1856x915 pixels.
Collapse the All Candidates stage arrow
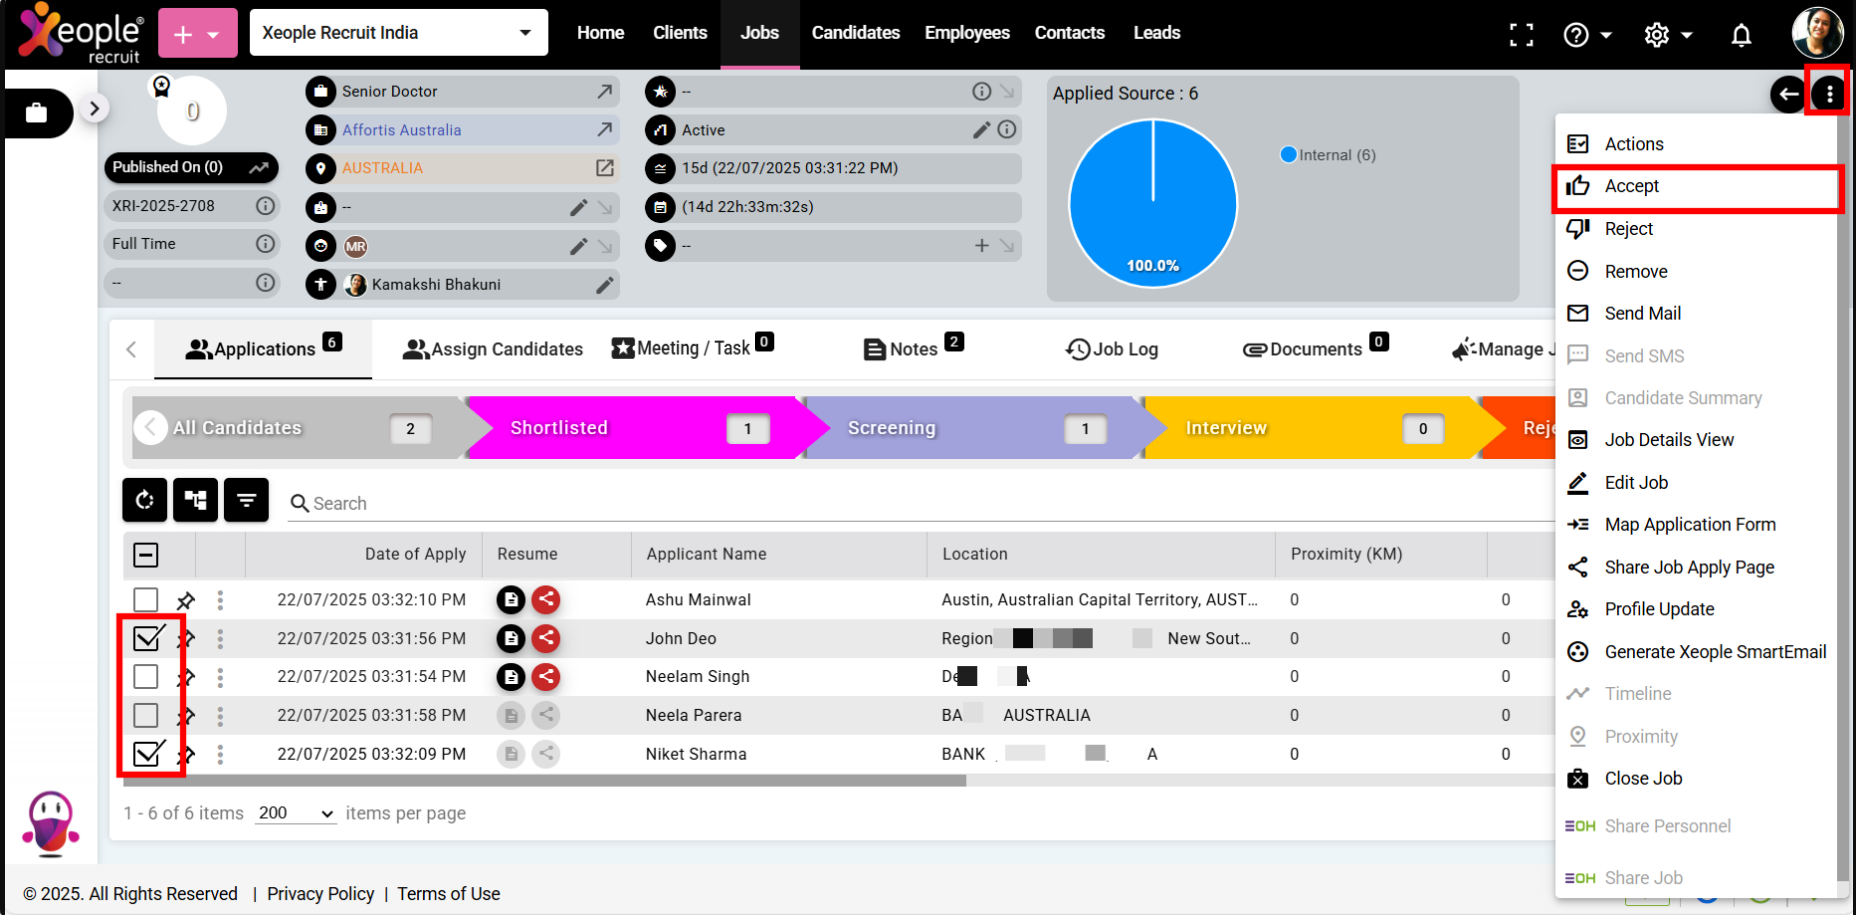click(150, 428)
